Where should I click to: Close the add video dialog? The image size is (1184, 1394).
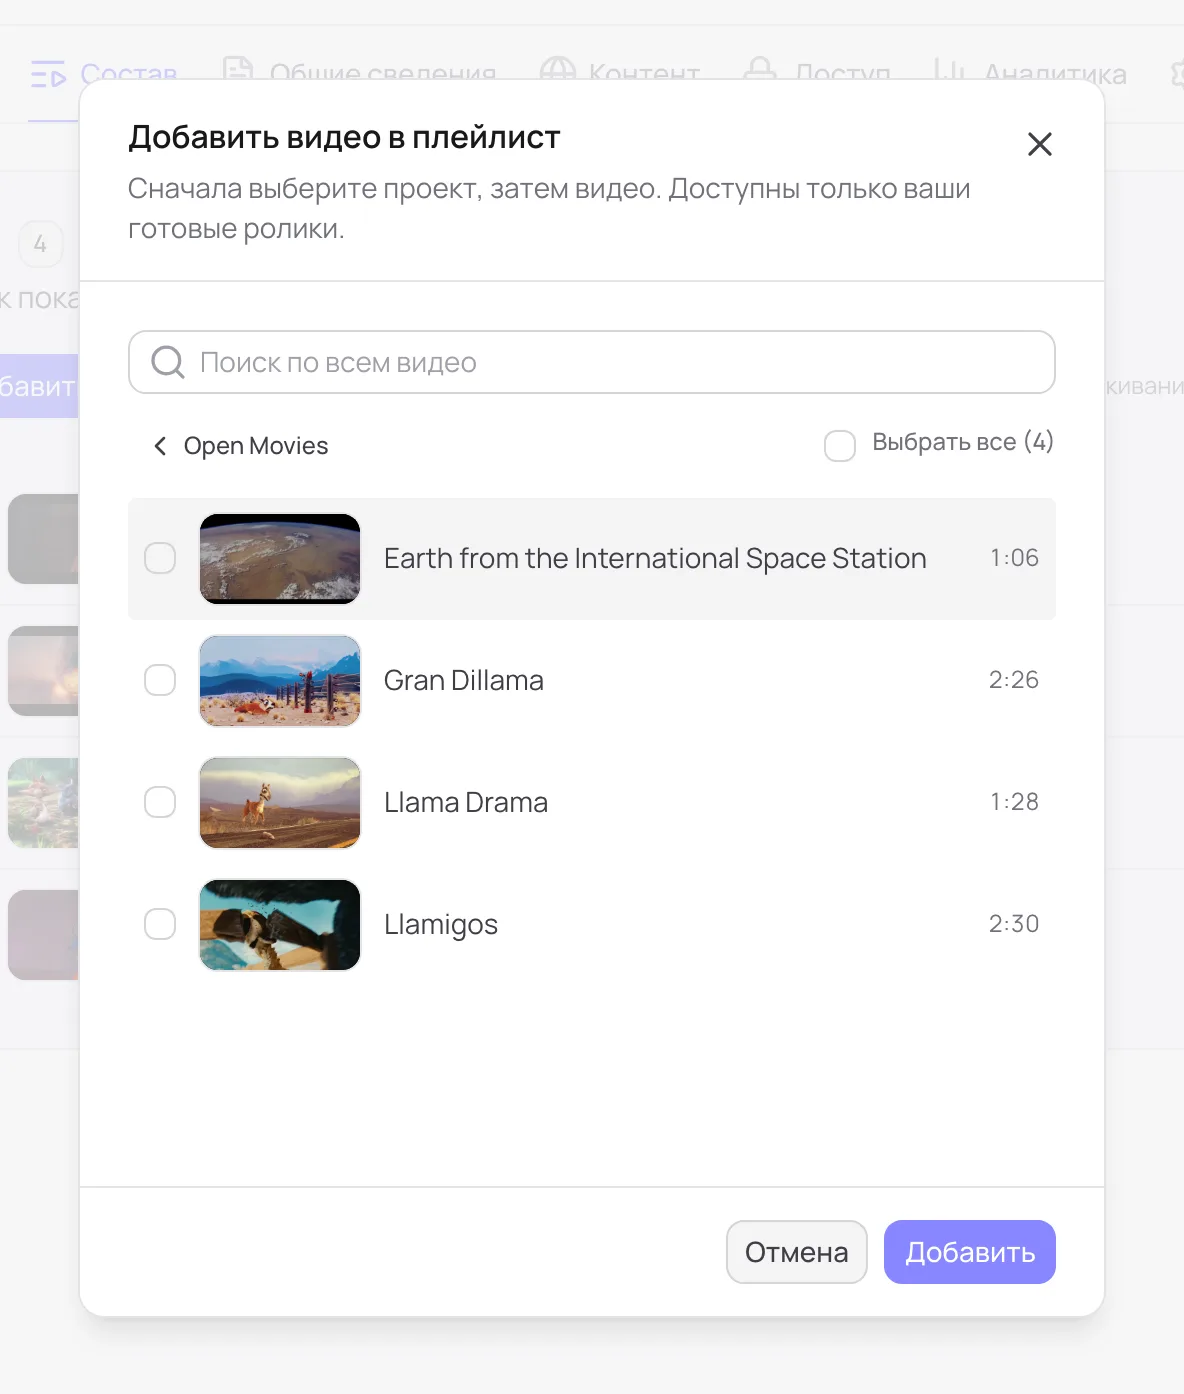[x=1040, y=144]
